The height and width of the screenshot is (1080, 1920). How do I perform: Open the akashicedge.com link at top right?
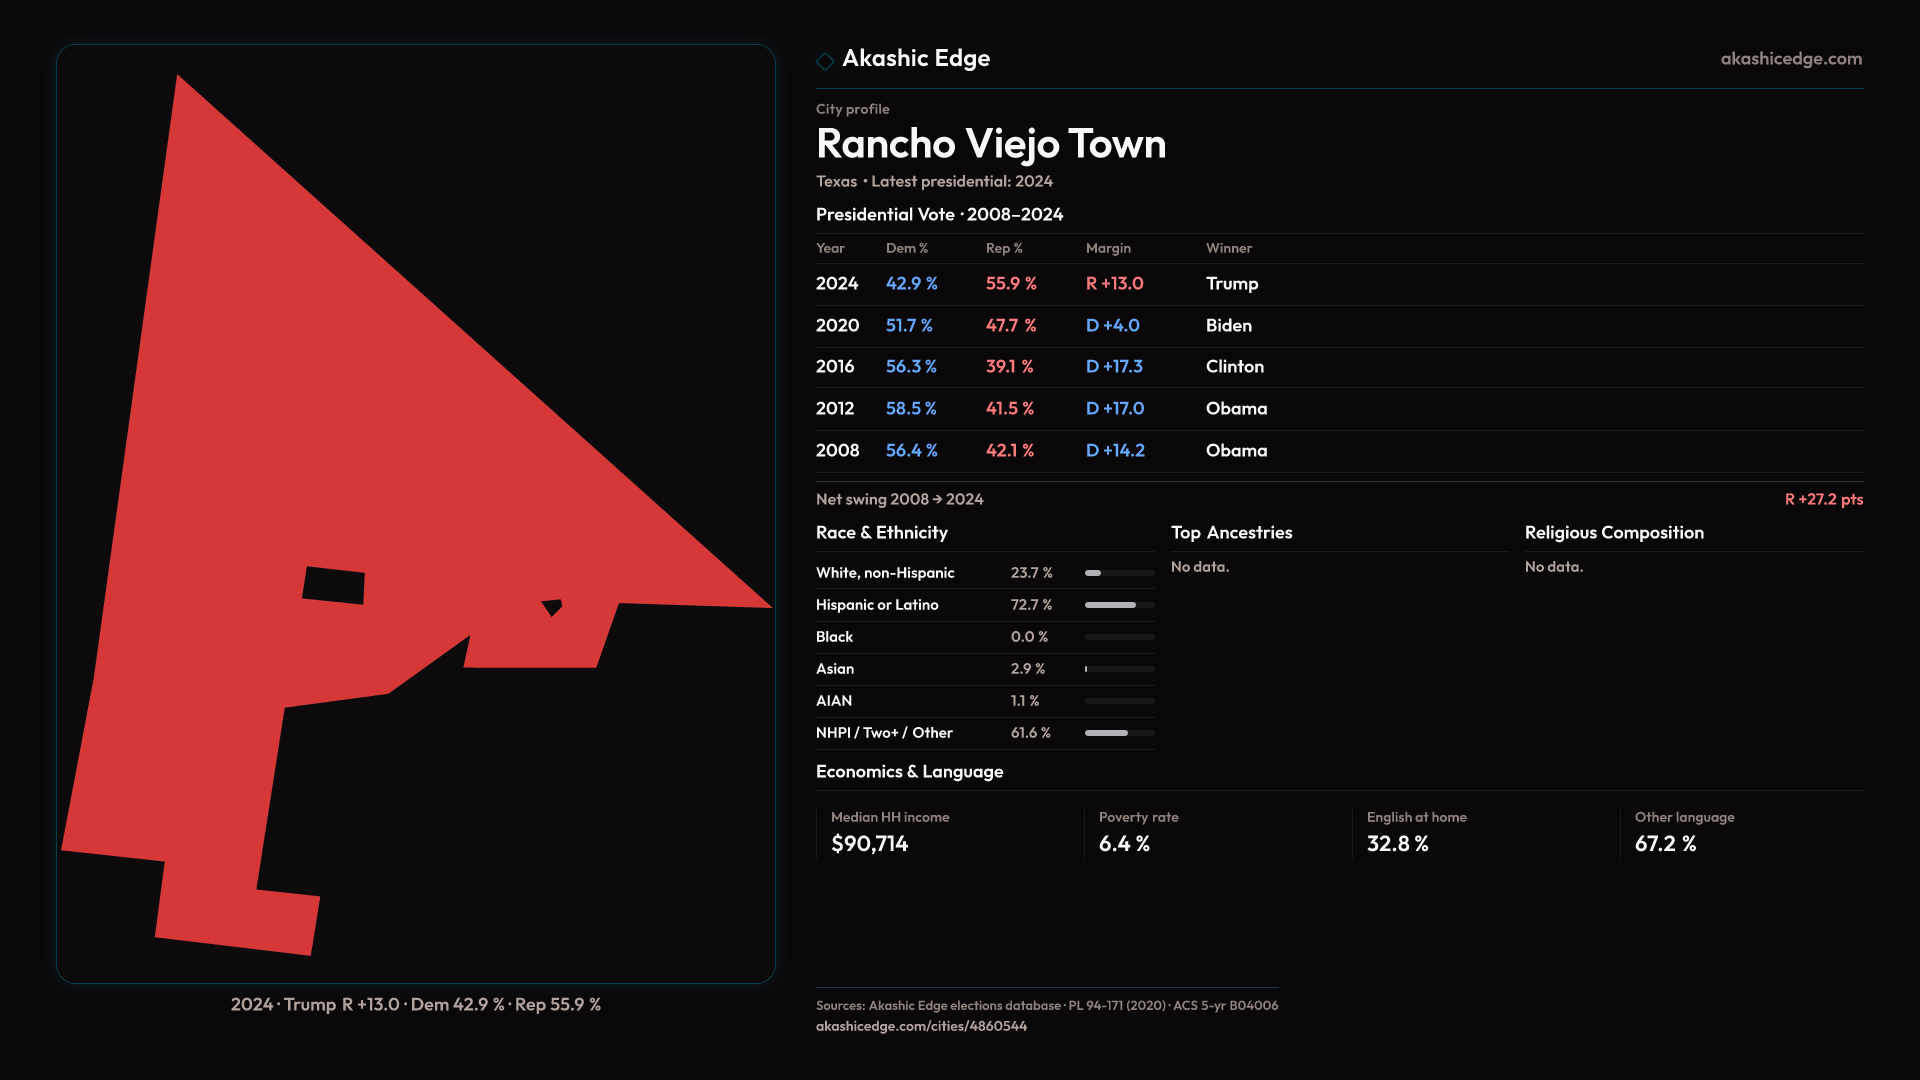pos(1790,59)
